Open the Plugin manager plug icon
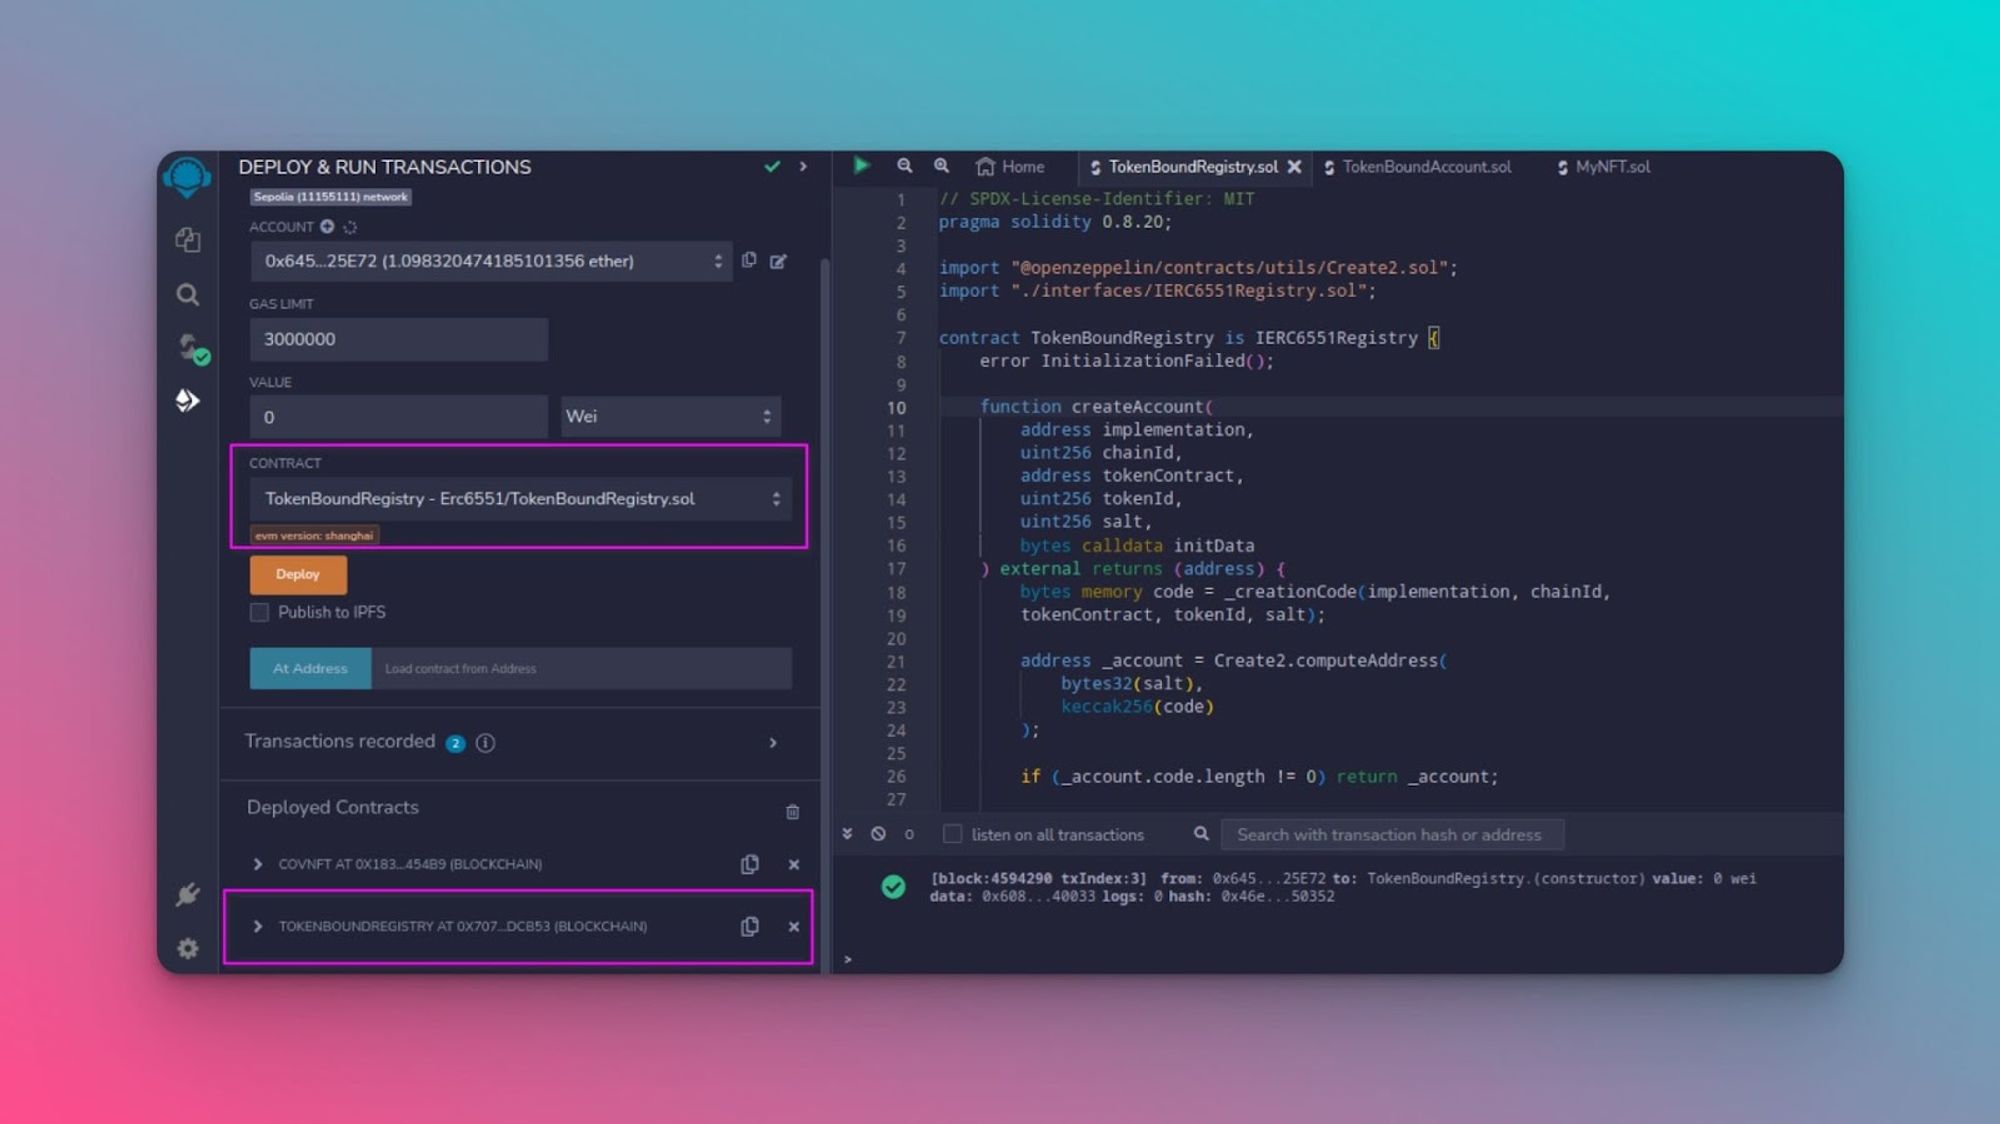Image resolution: width=2000 pixels, height=1124 pixels. 187,894
